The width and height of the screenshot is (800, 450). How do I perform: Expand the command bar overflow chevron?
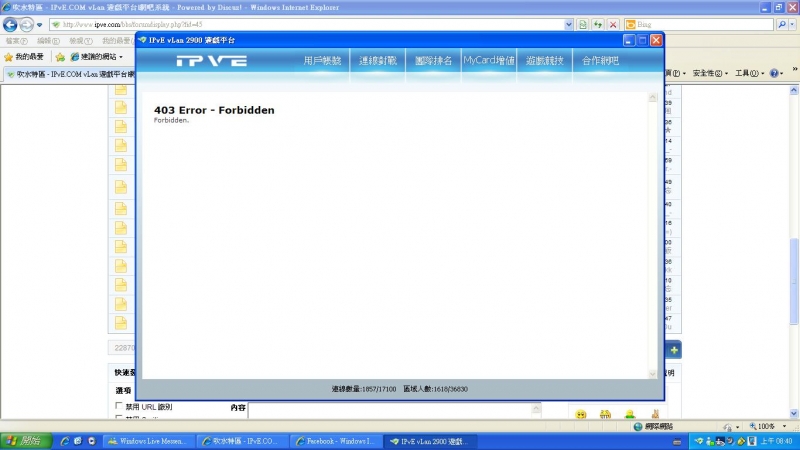[x=795, y=68]
